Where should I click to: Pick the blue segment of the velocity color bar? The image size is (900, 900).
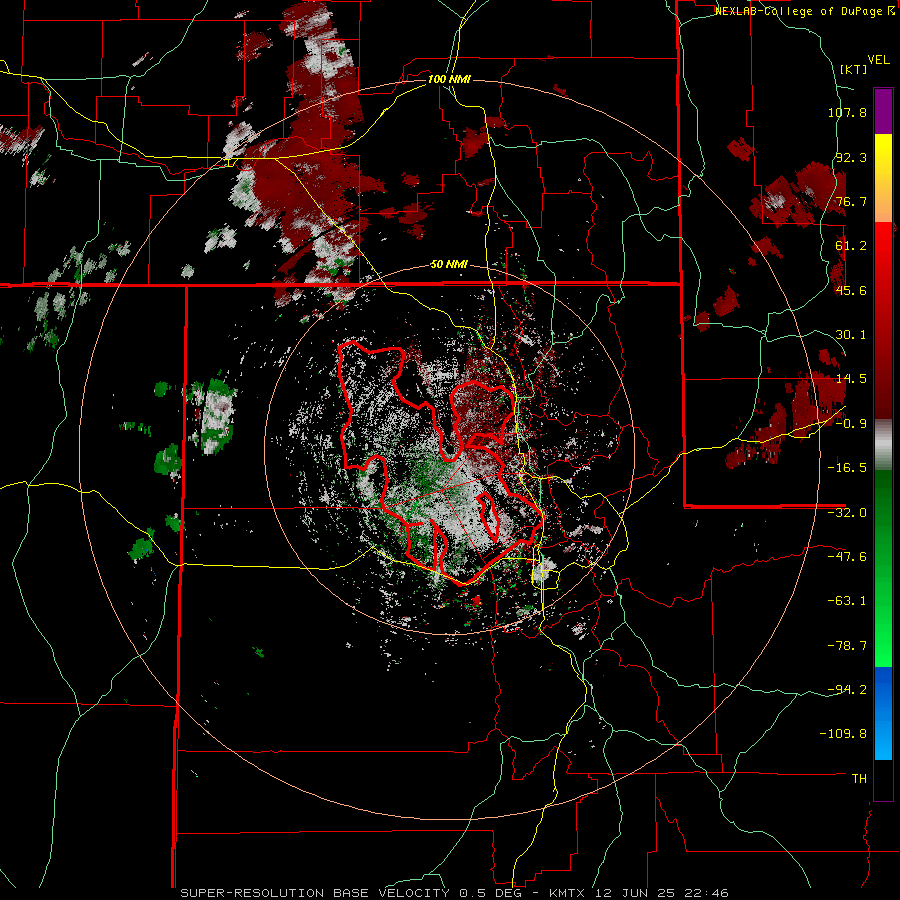point(883,713)
